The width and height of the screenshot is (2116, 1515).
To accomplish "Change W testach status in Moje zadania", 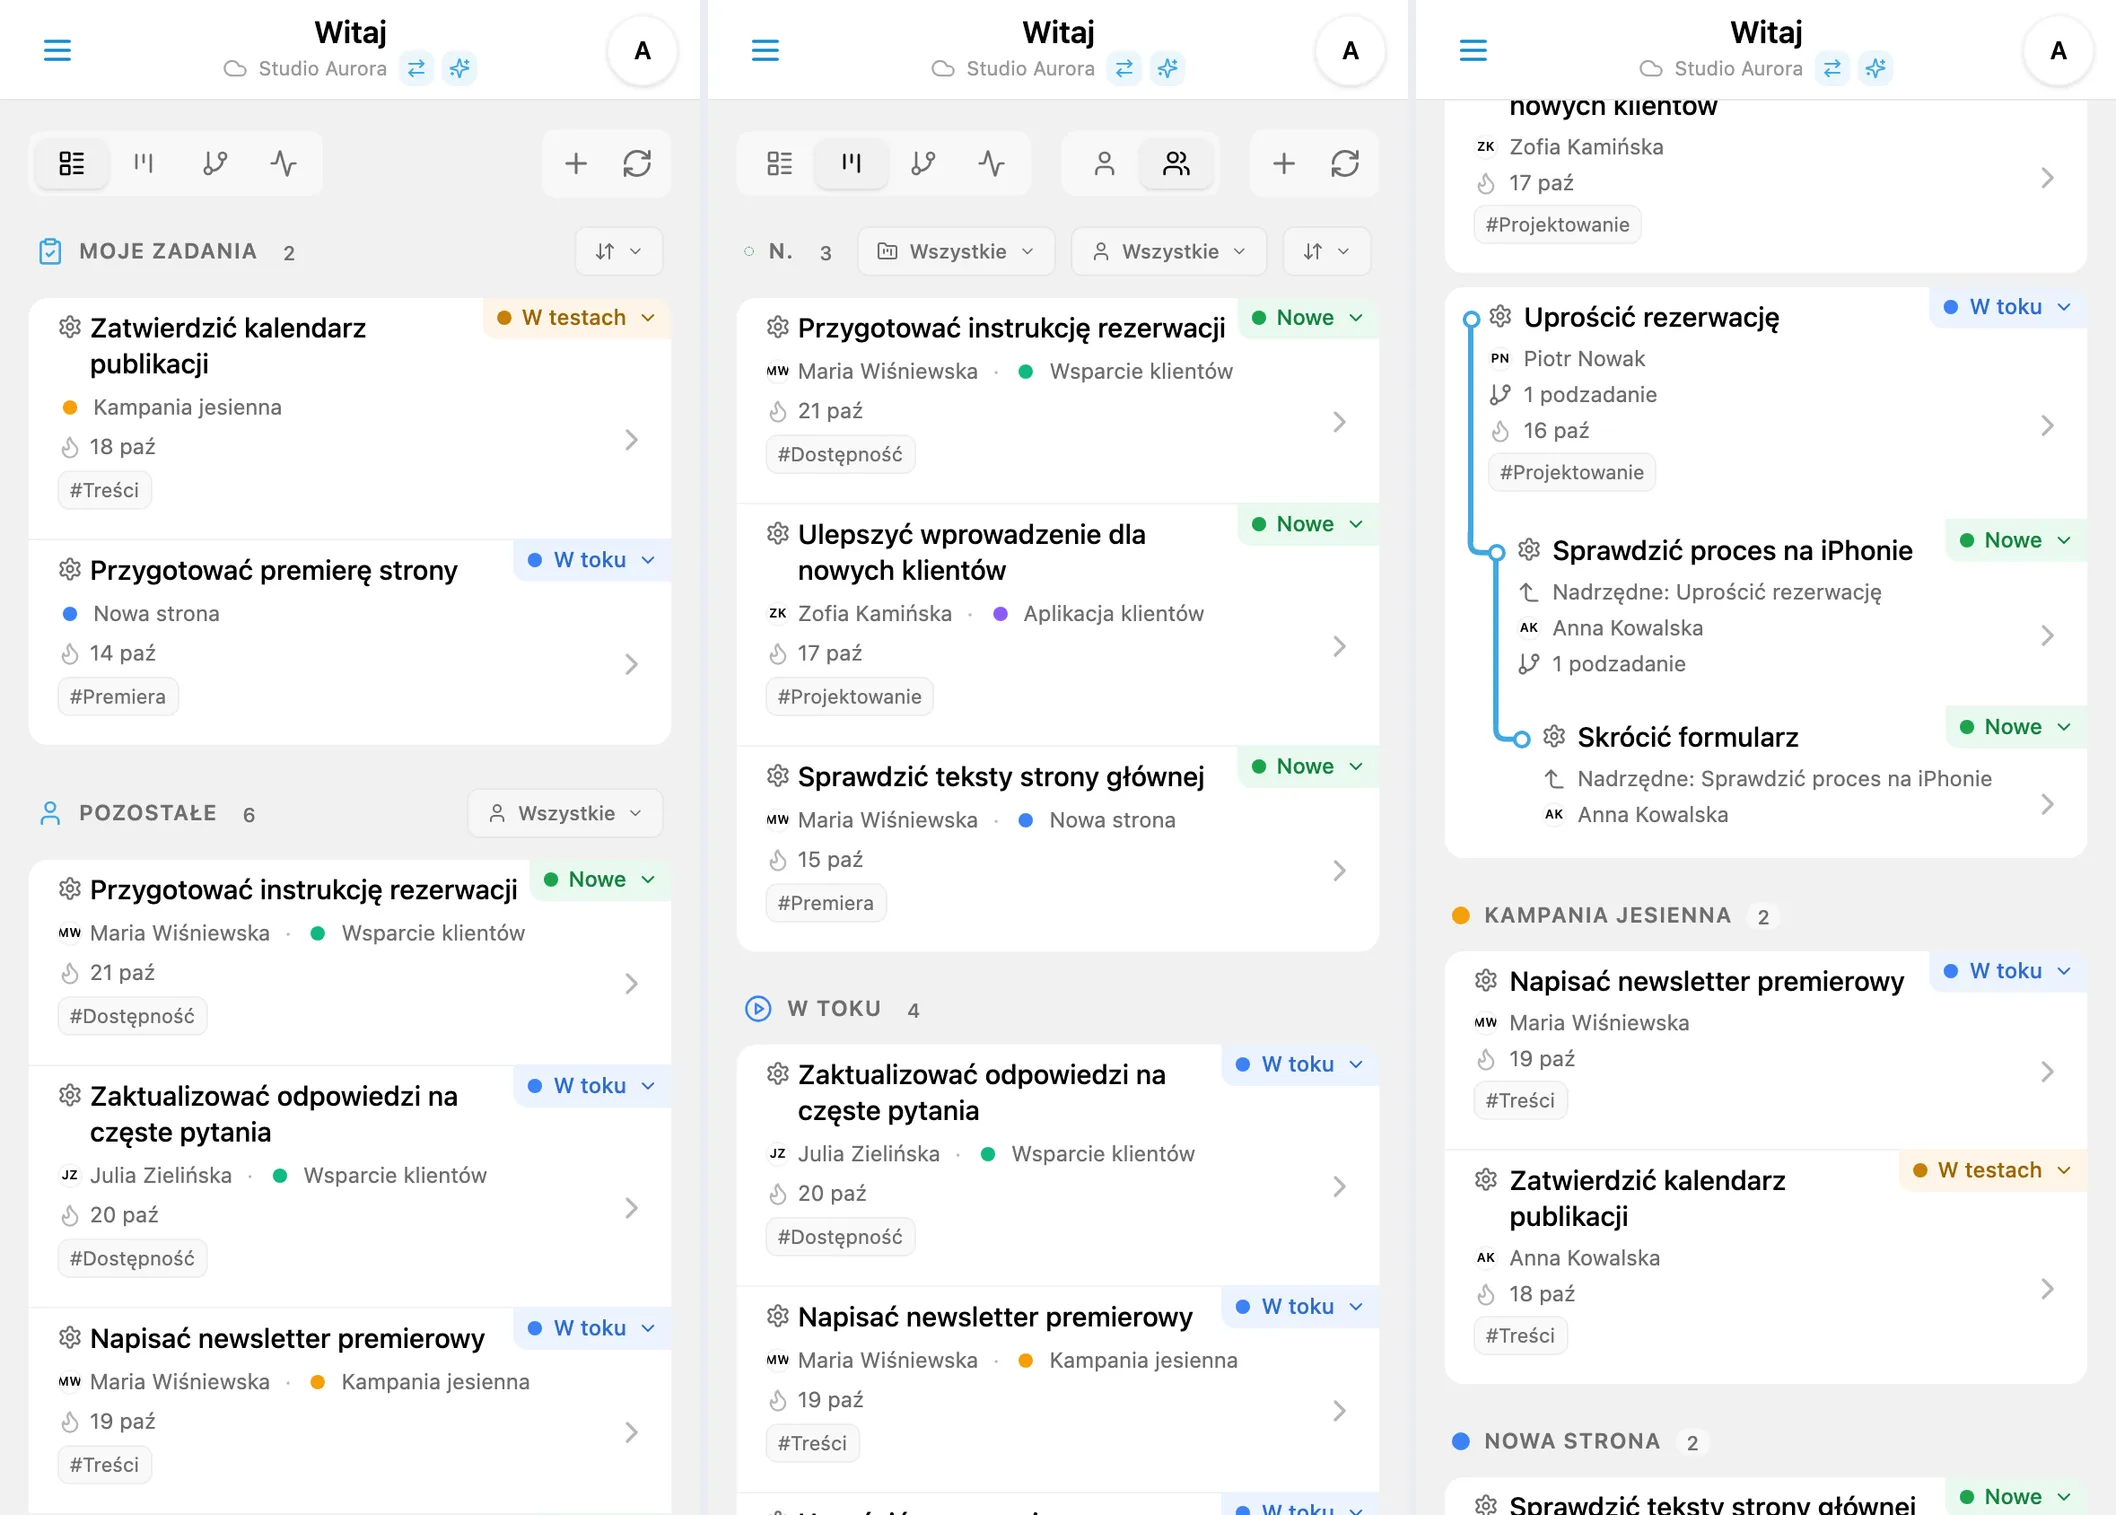I will (x=577, y=318).
